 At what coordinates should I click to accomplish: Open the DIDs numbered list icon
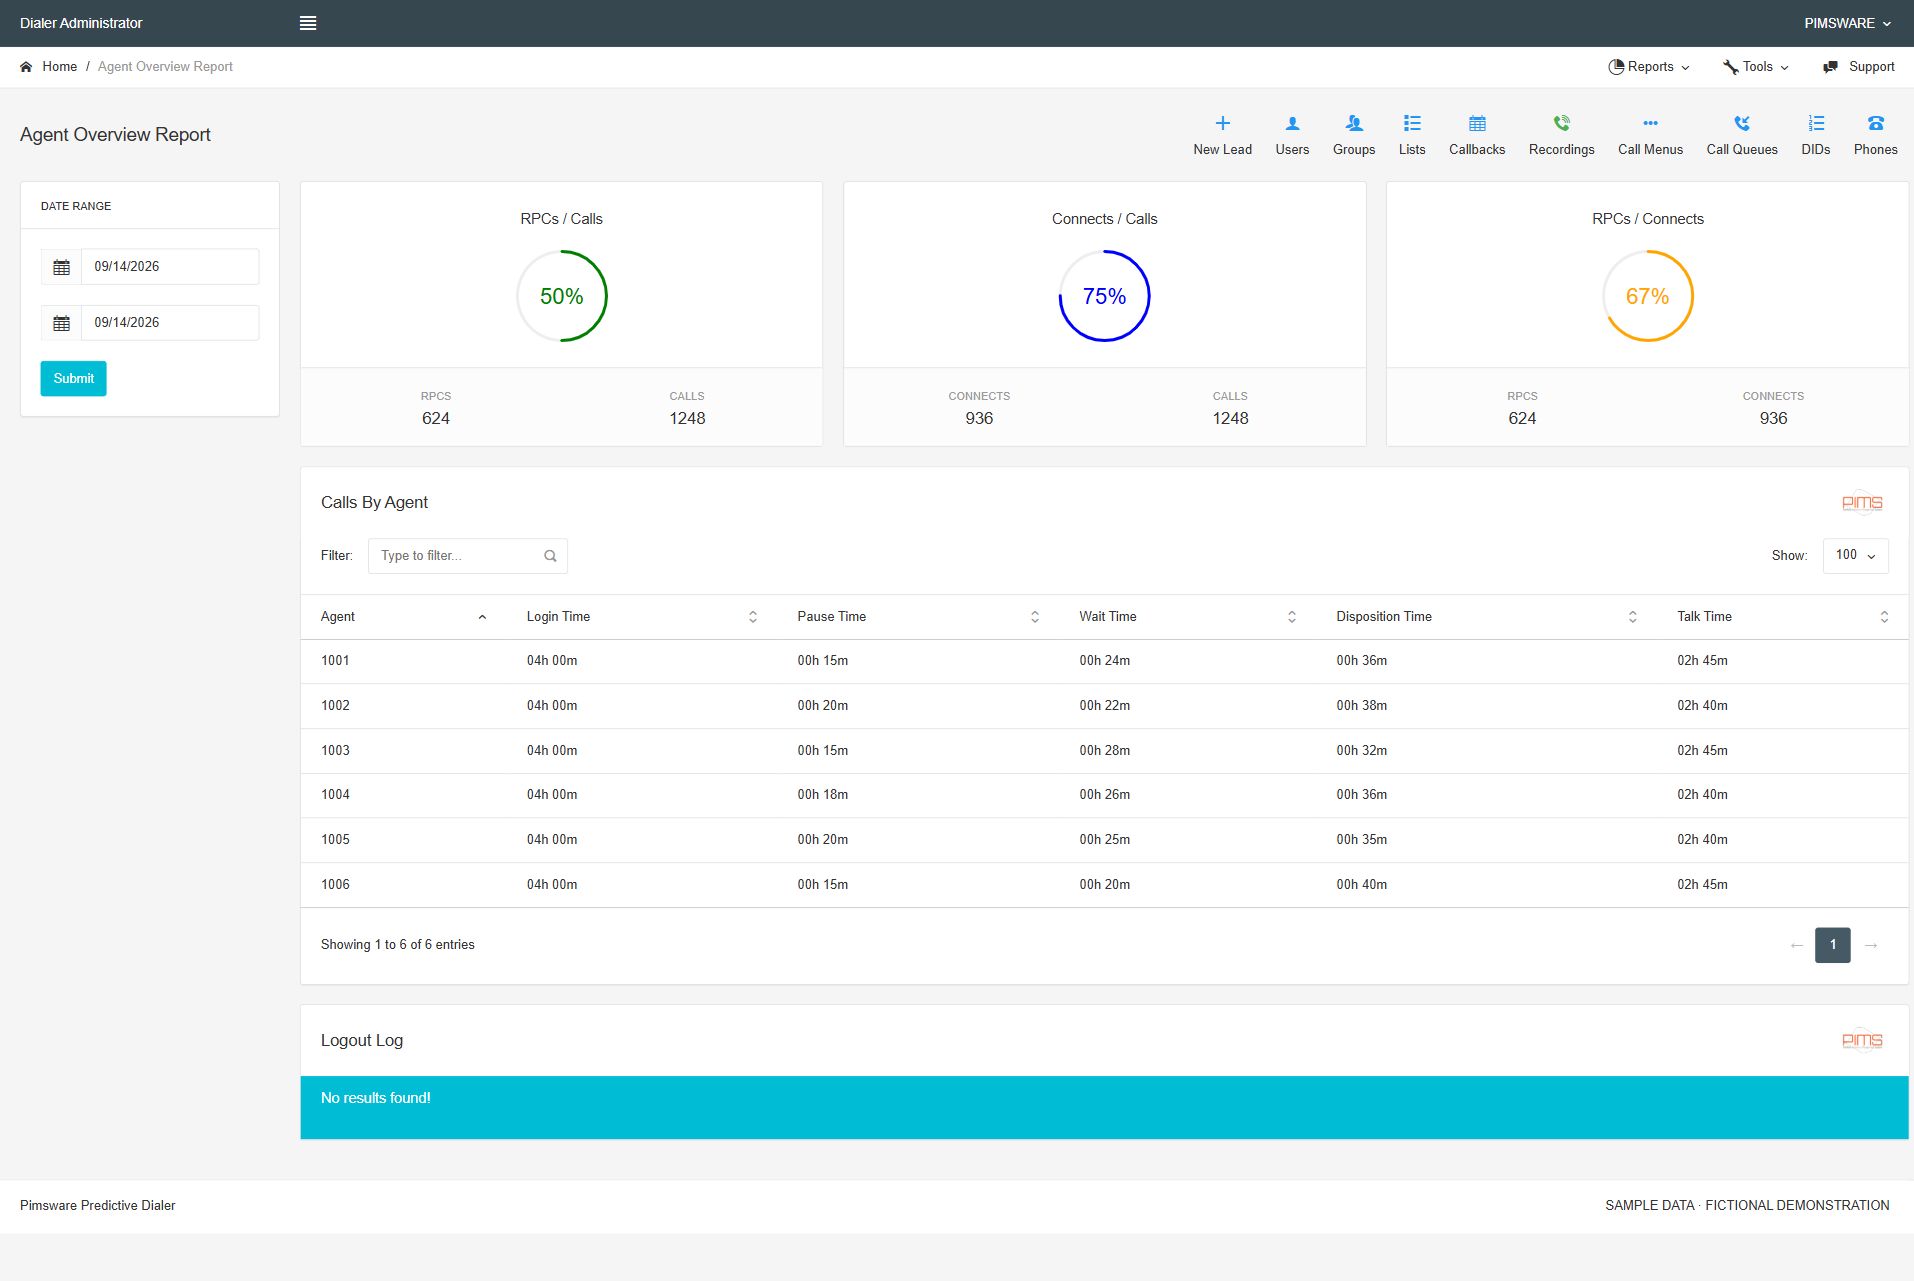click(1816, 123)
